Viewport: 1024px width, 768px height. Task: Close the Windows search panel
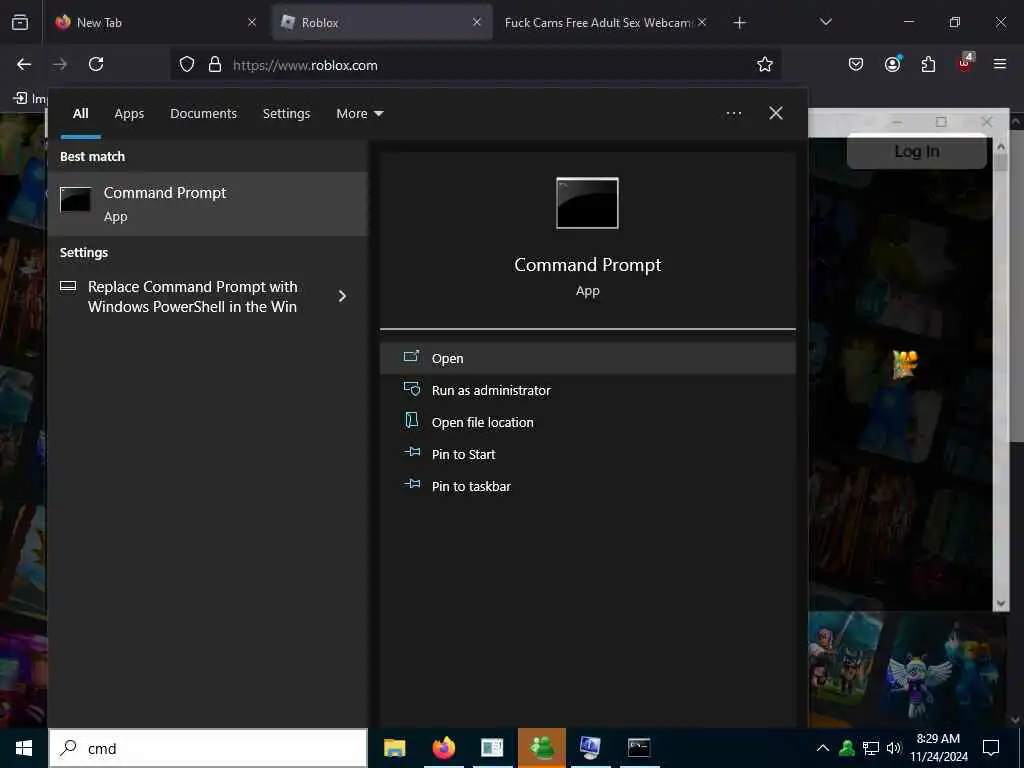pyautogui.click(x=775, y=113)
